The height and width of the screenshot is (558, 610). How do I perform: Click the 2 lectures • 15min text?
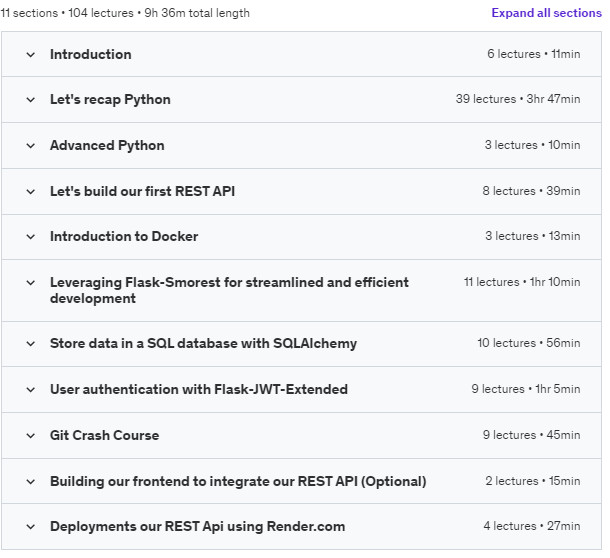(x=533, y=481)
